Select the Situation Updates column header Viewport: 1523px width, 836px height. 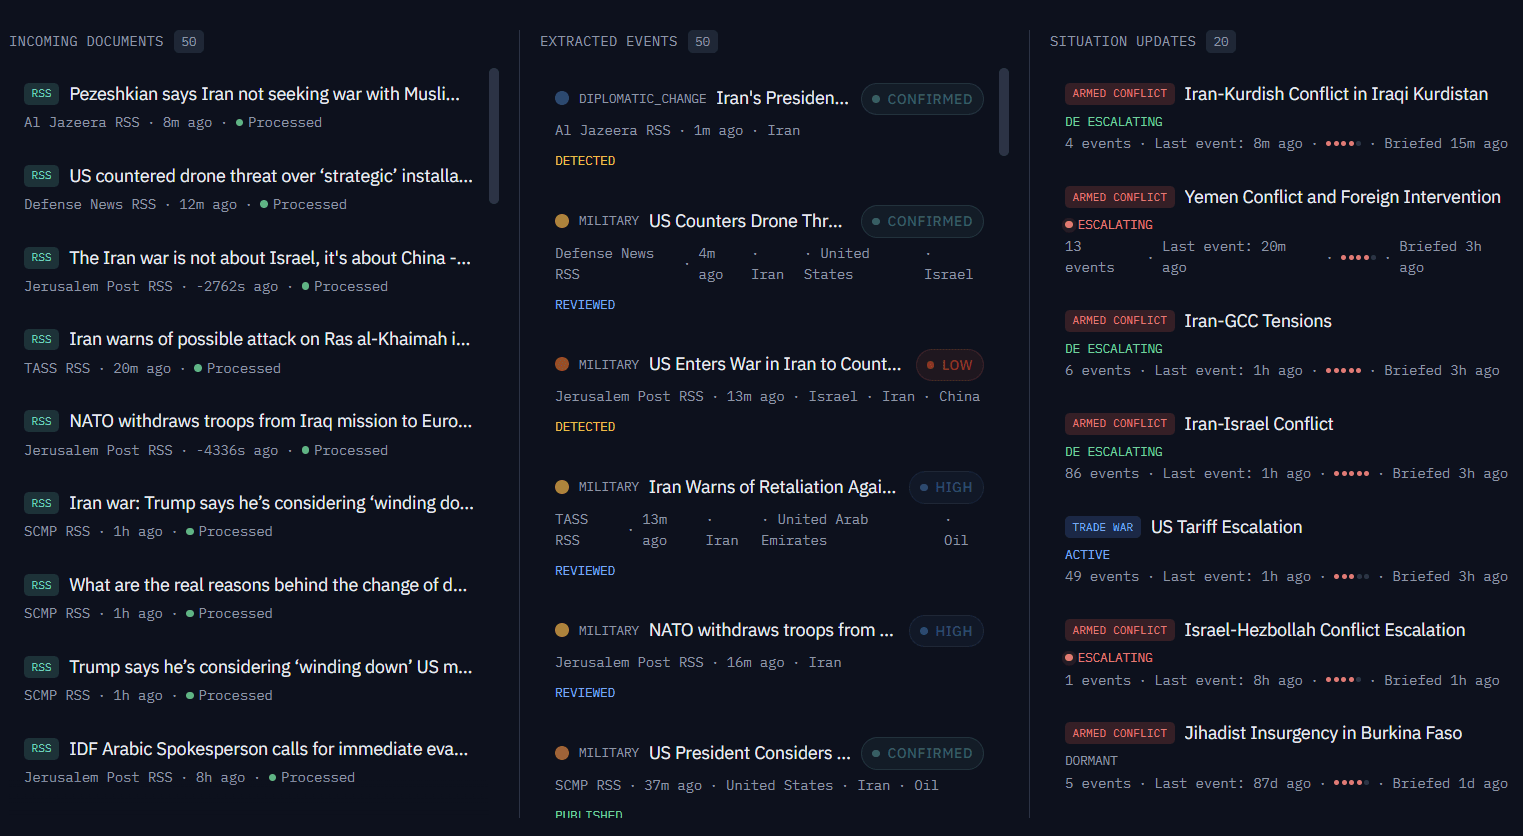point(1122,41)
